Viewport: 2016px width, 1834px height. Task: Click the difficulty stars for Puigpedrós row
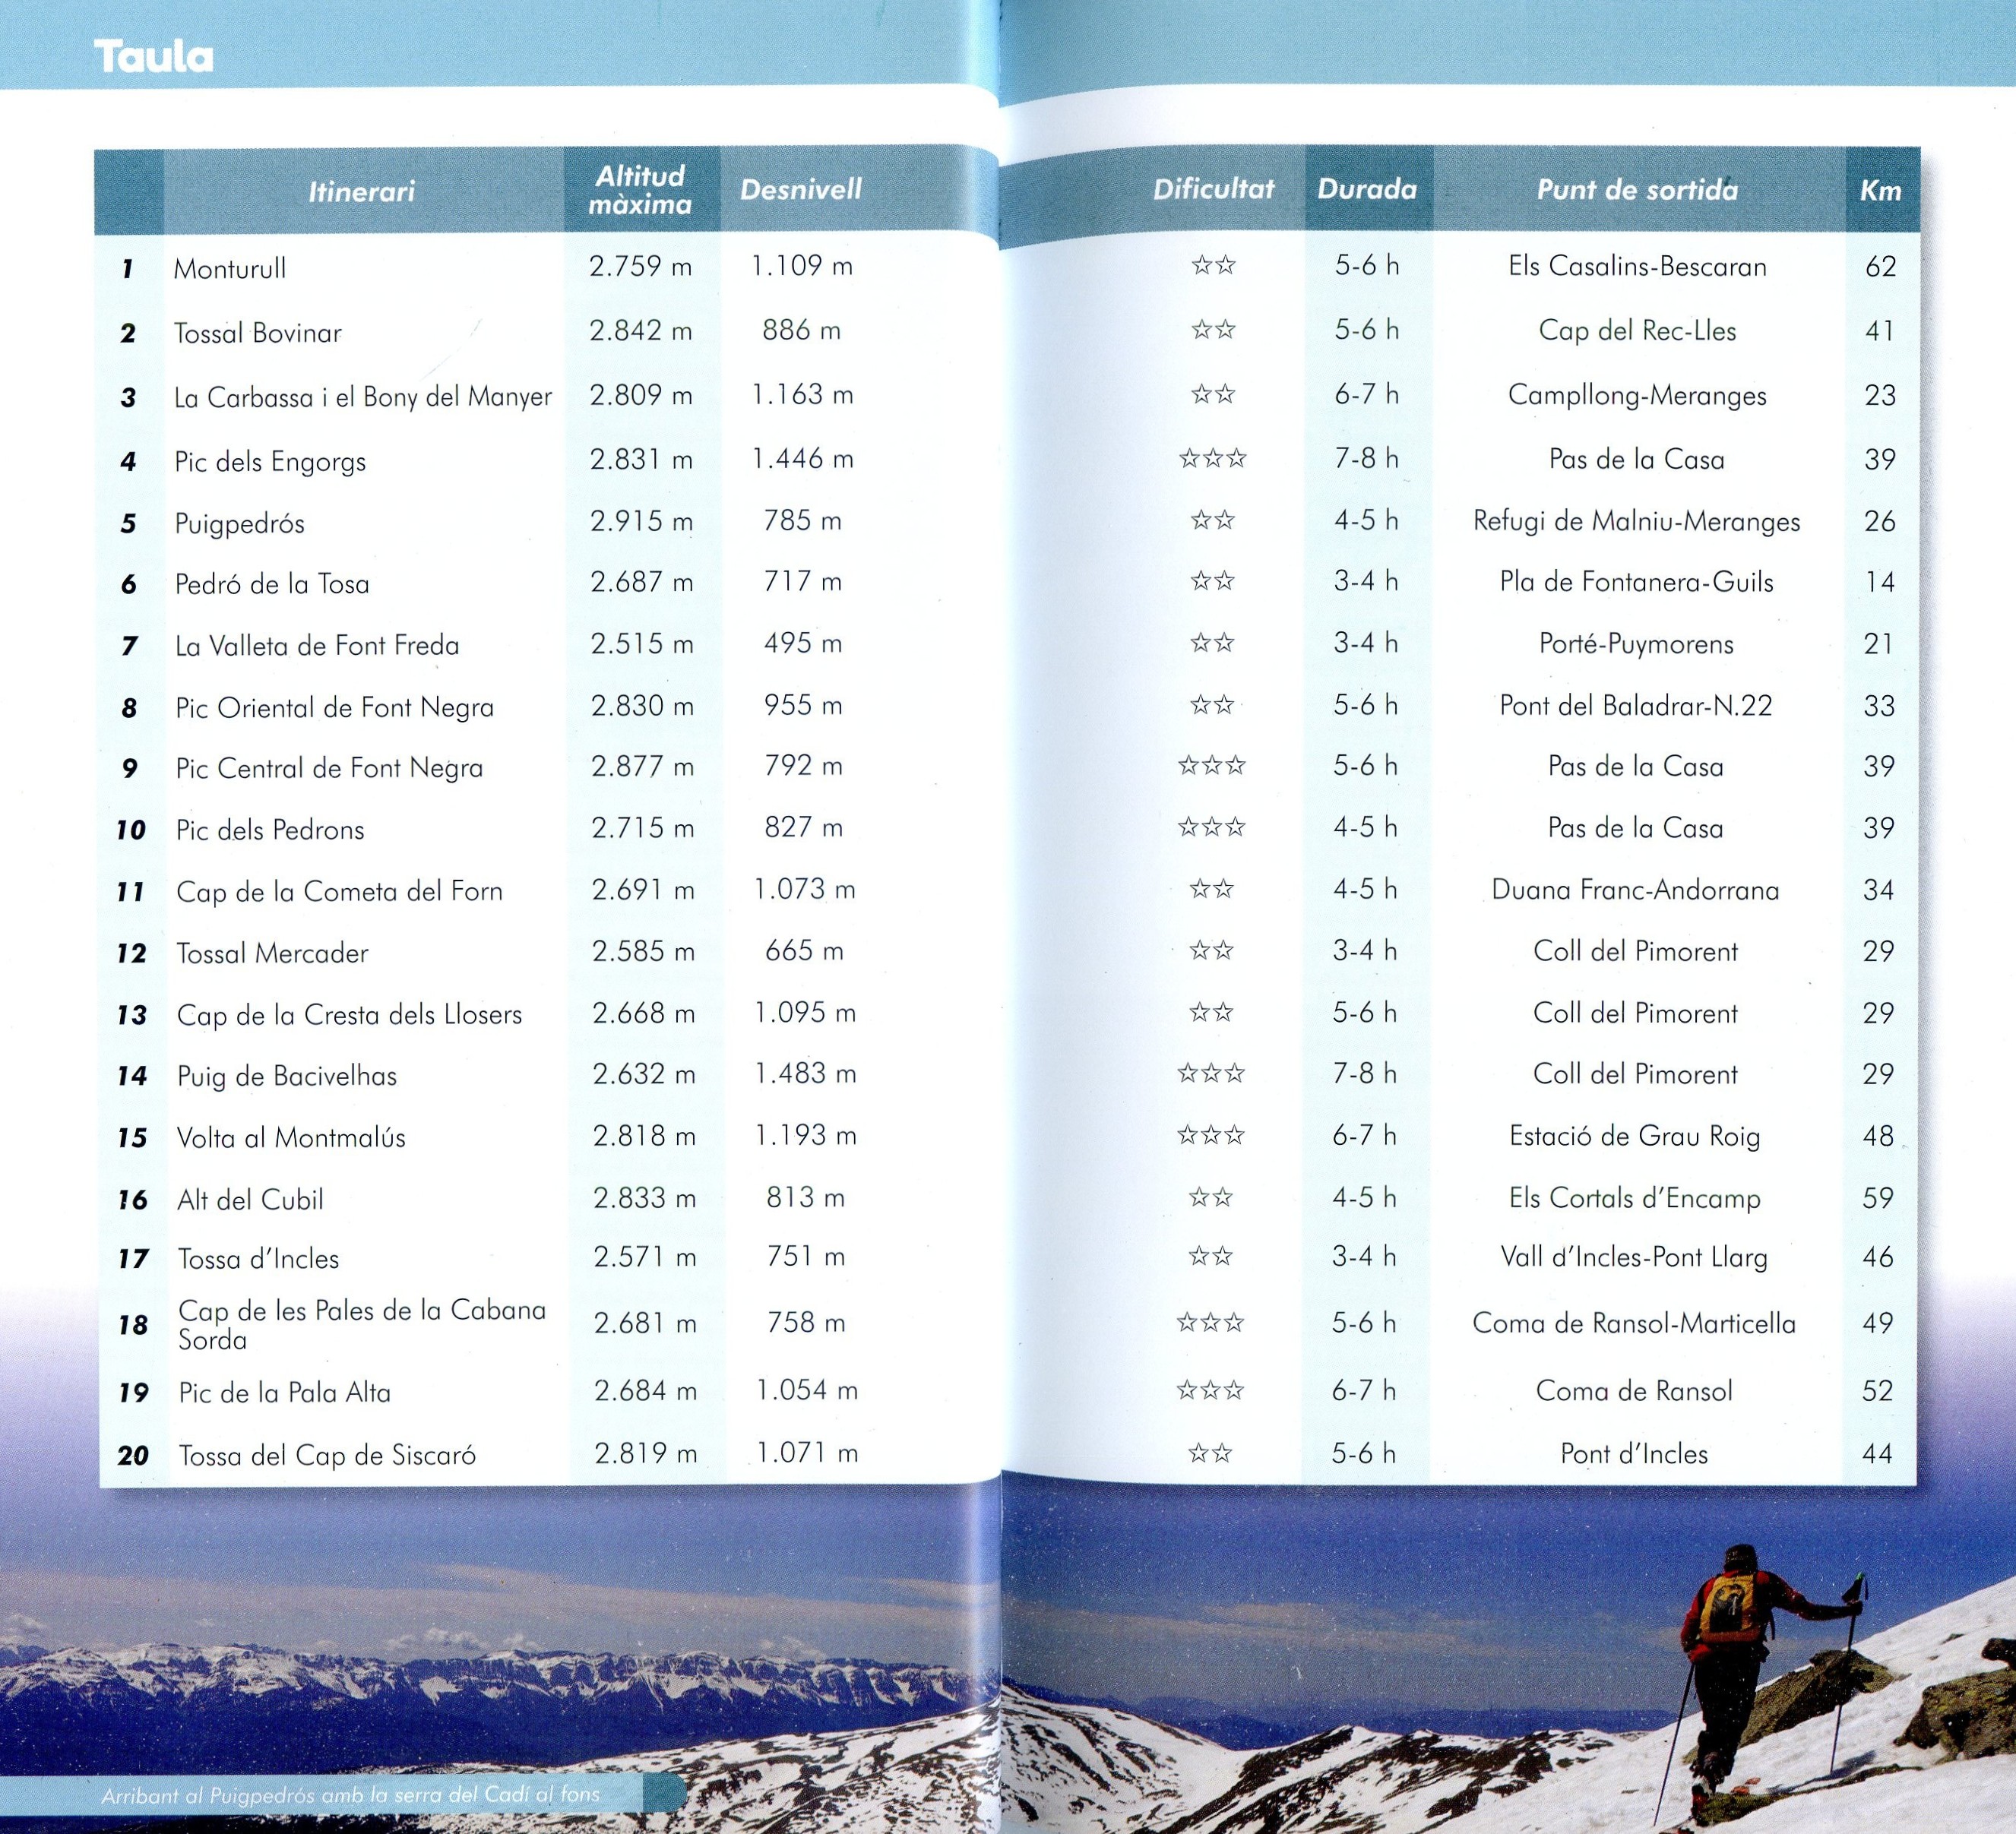[x=1213, y=521]
